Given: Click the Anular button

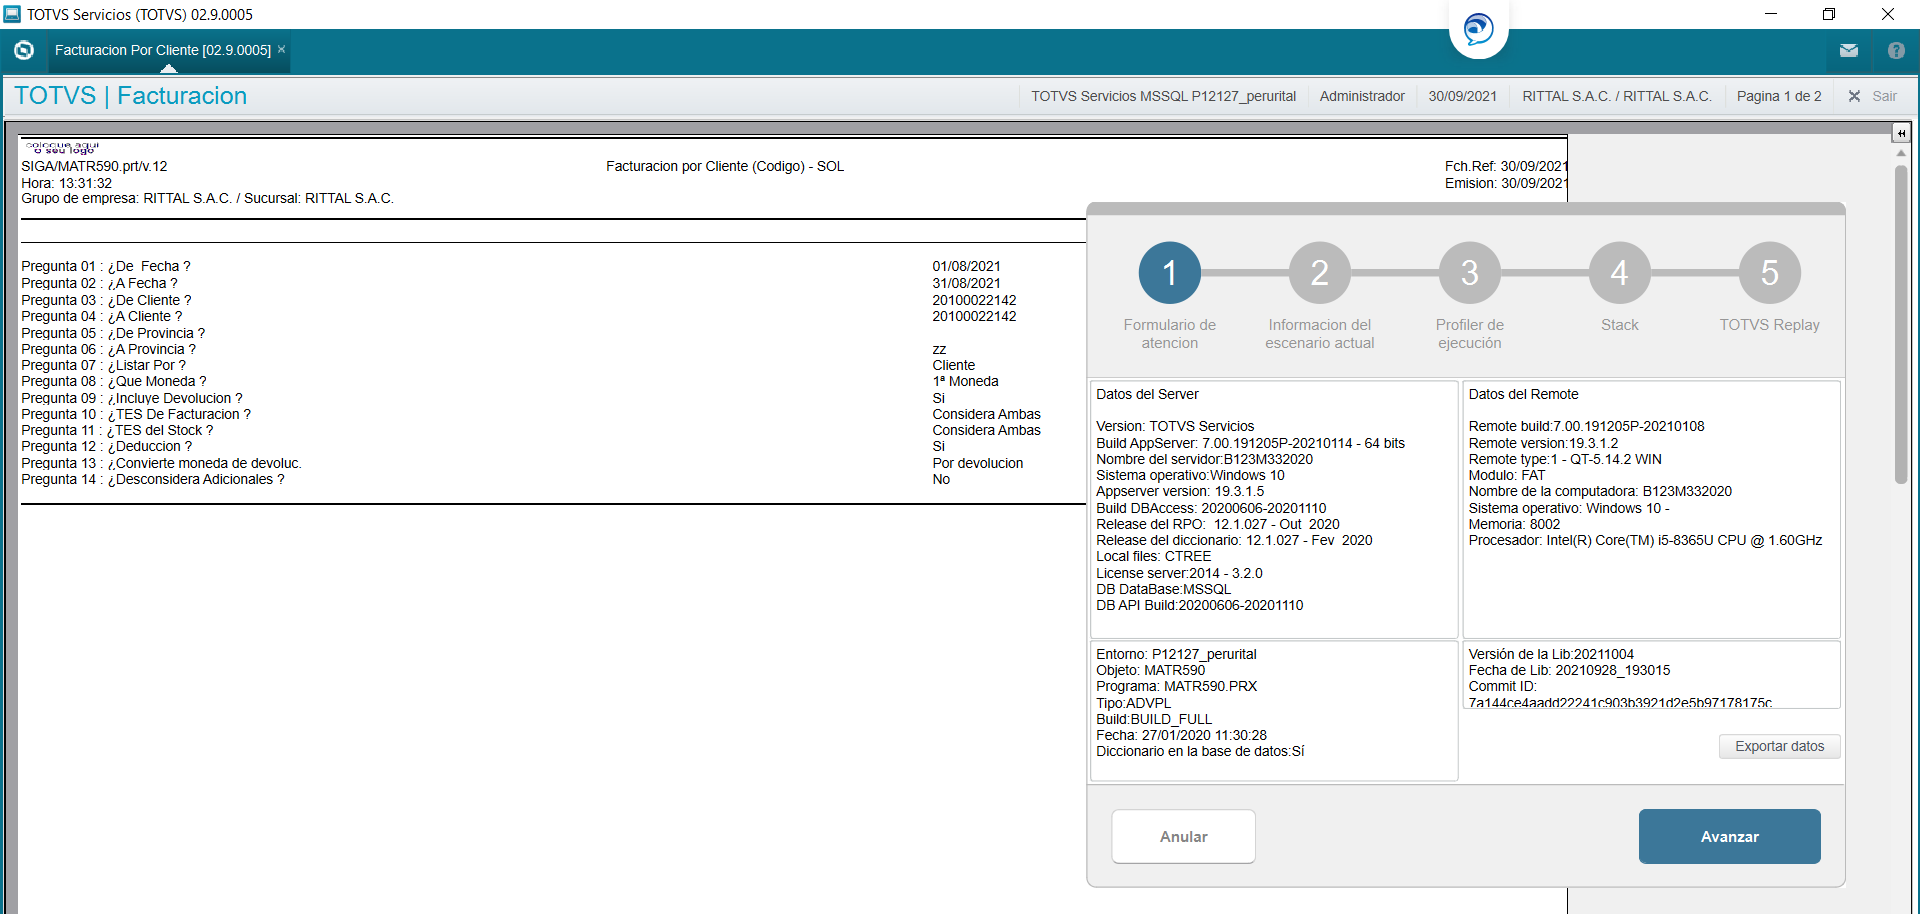Looking at the screenshot, I should [1183, 836].
